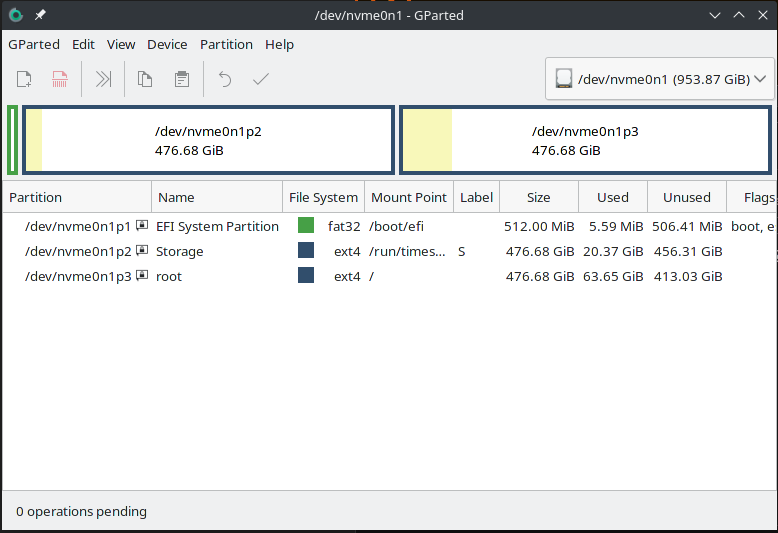Click the S label cell of Storage
This screenshot has height=533, width=778.
pos(461,252)
